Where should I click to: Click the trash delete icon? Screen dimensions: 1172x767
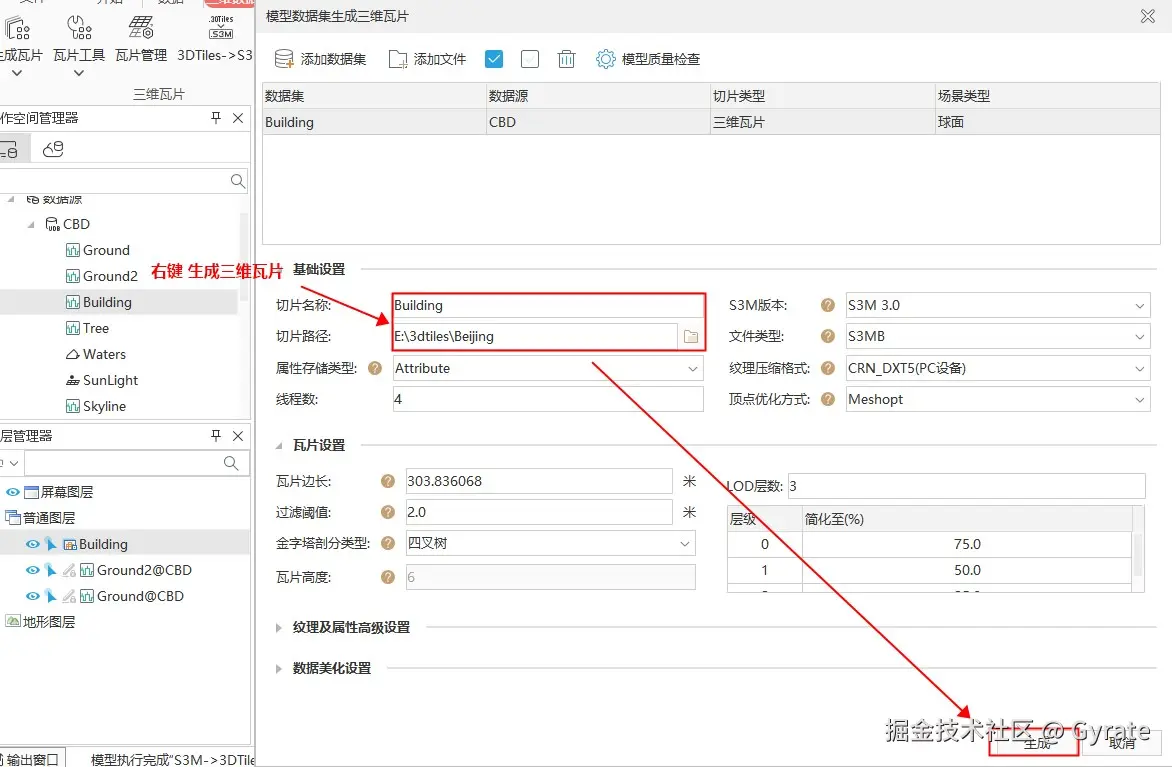(566, 59)
